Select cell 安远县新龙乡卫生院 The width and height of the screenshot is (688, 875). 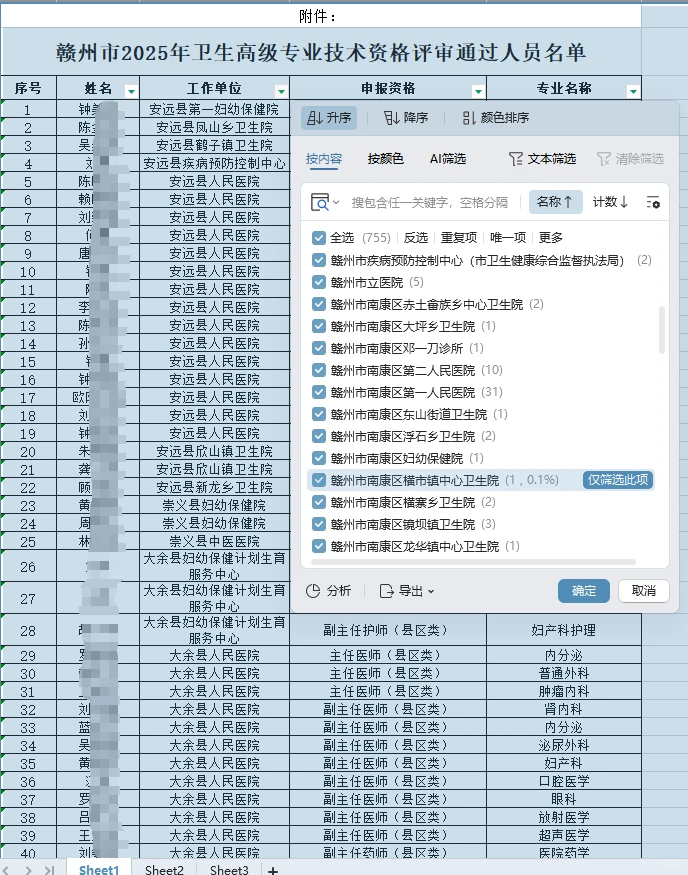214,487
